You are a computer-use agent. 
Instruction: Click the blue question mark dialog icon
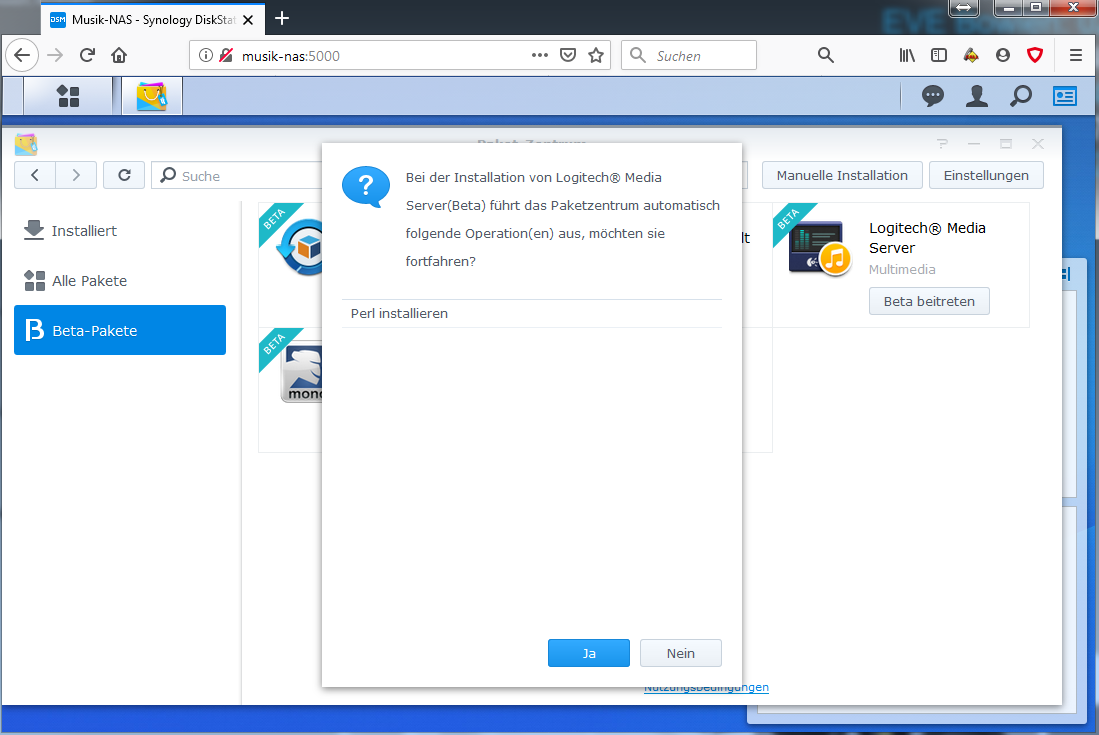coord(366,186)
